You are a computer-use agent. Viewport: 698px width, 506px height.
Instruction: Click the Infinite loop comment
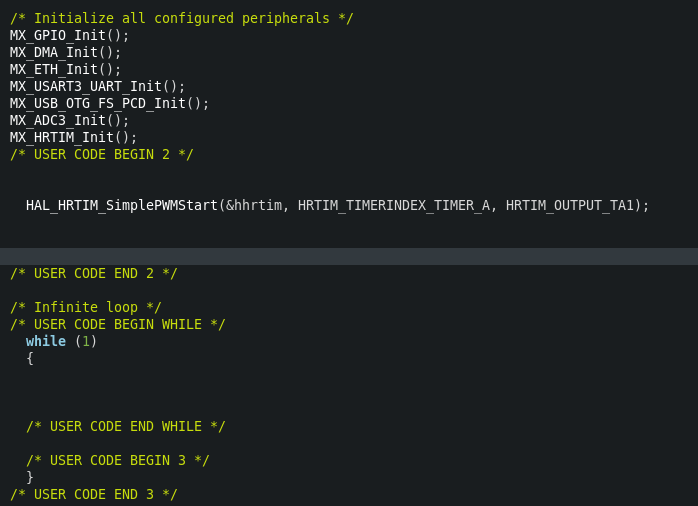click(85, 307)
